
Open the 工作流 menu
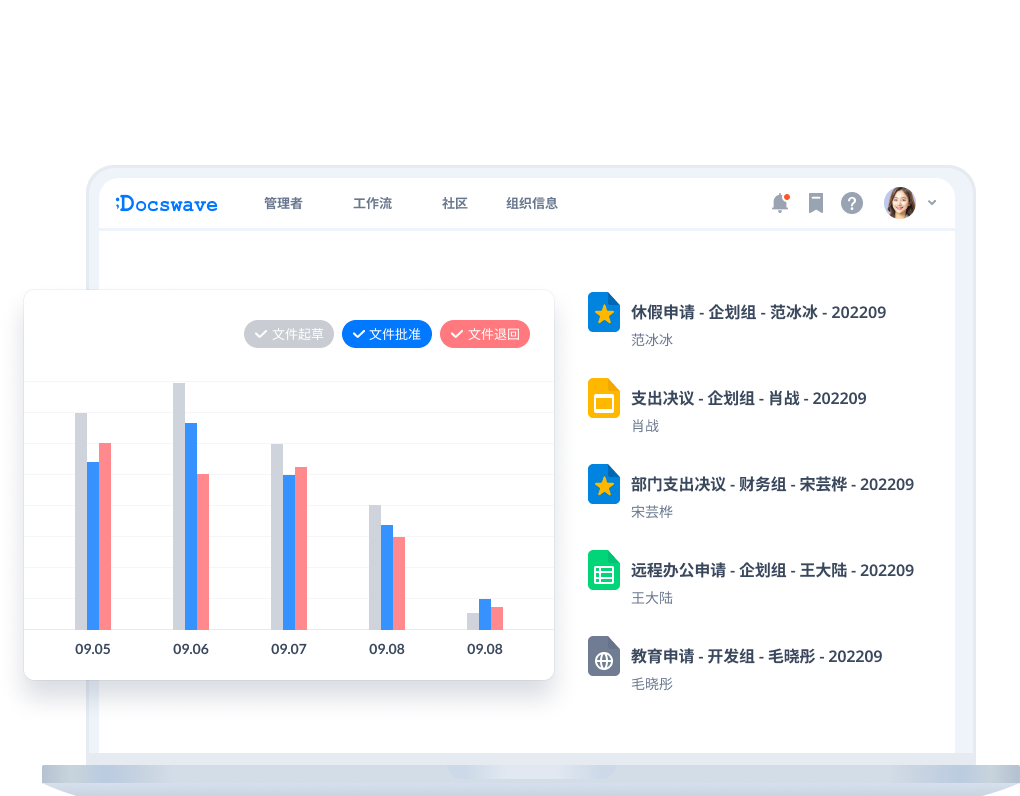pos(372,204)
